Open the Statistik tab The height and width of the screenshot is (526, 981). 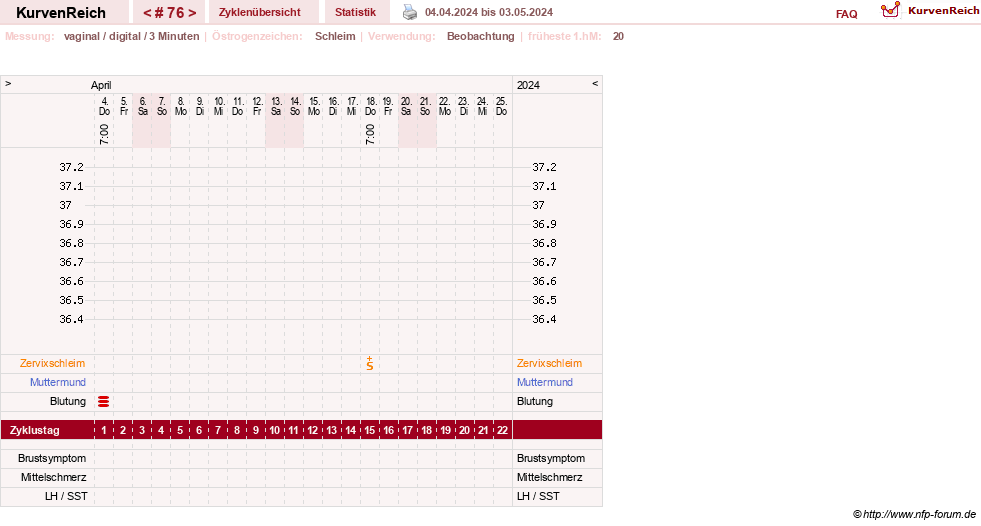[x=355, y=12]
